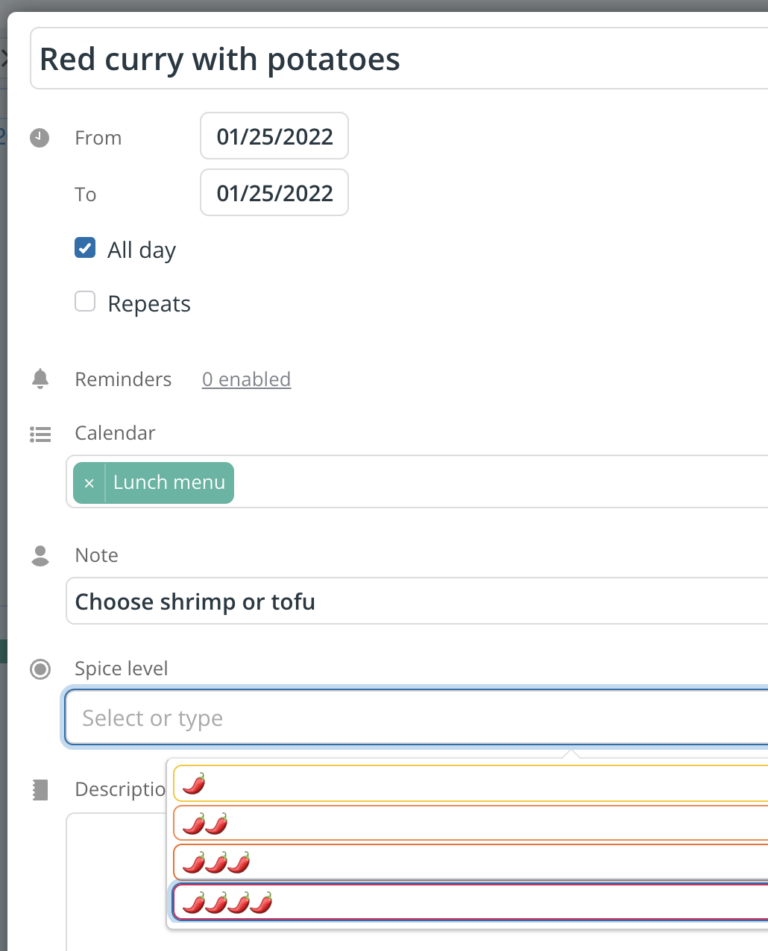The image size is (768, 951).
Task: Toggle All day off for this event
Action: [x=85, y=247]
